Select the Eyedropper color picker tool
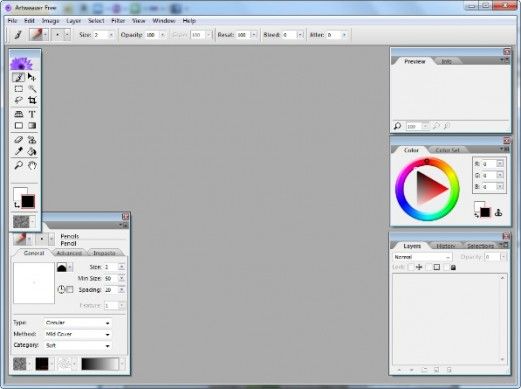The width and height of the screenshot is (521, 389). pyautogui.click(x=19, y=152)
